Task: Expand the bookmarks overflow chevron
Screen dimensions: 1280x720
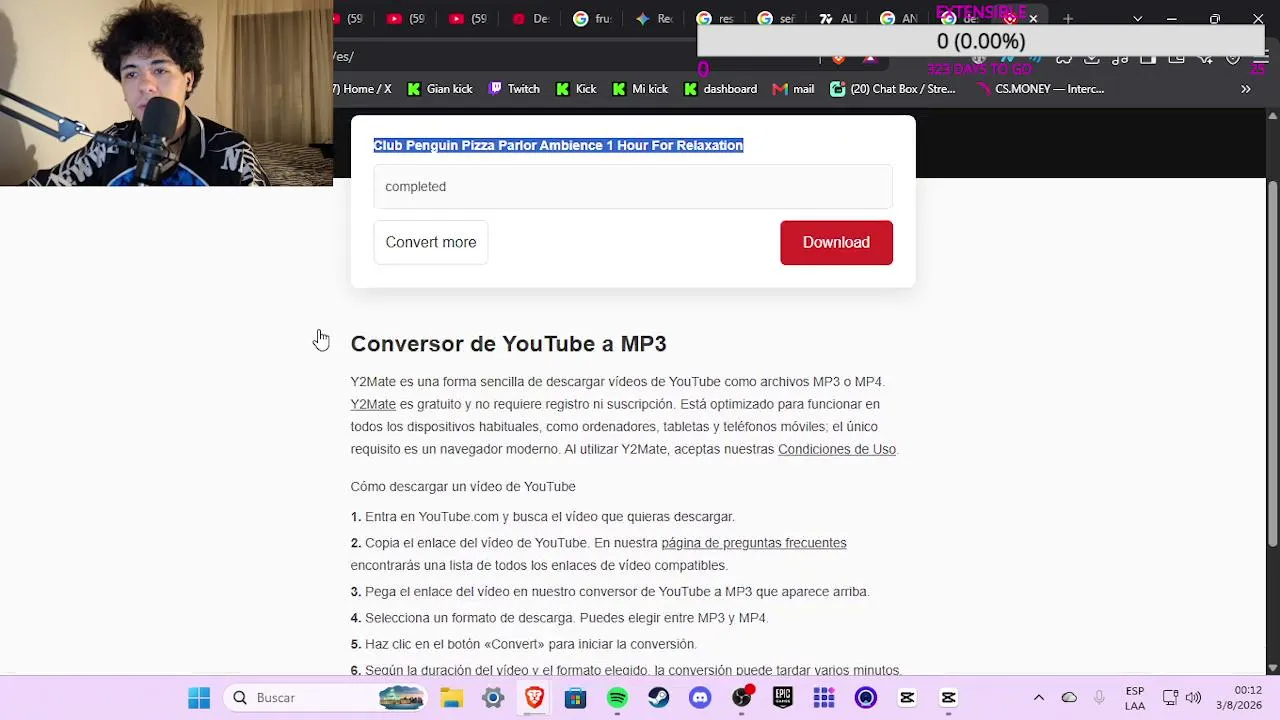Action: [1246, 89]
